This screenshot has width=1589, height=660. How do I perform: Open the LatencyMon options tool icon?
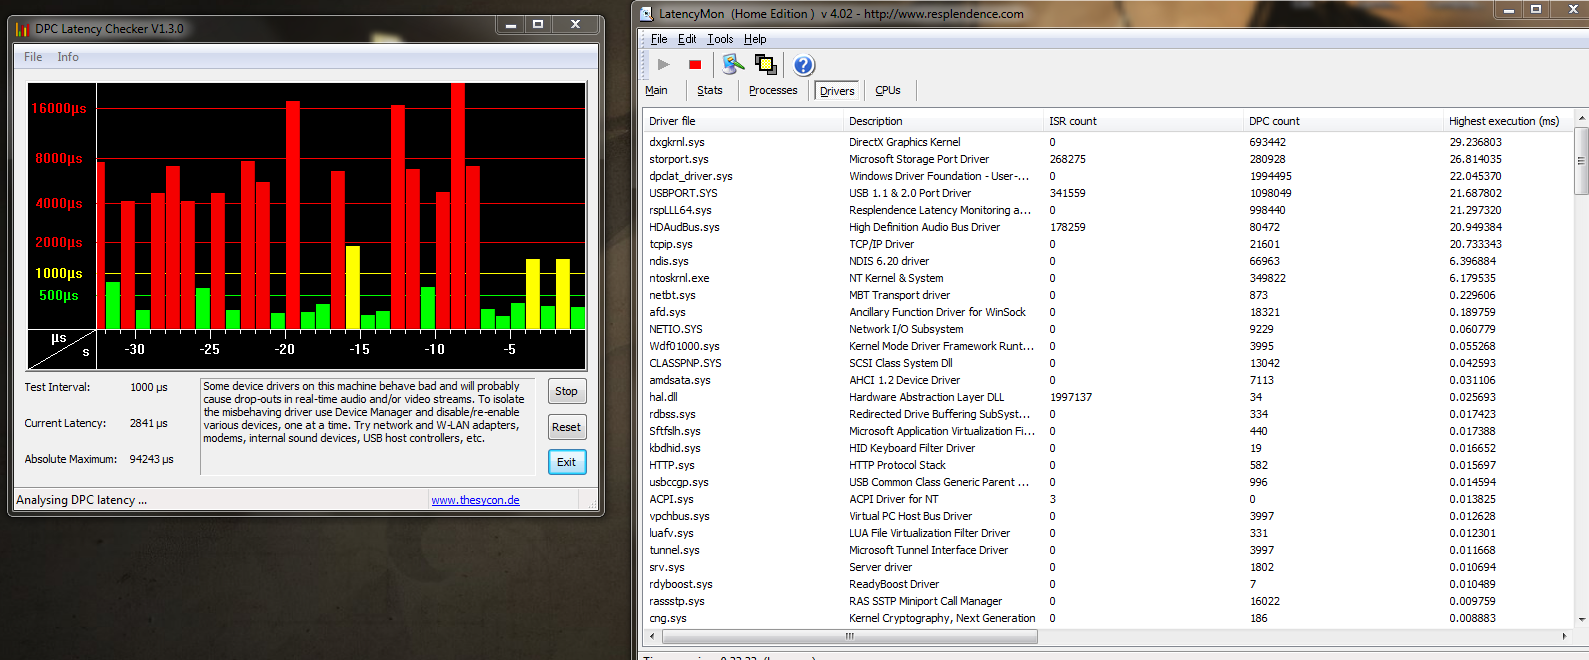(x=734, y=64)
